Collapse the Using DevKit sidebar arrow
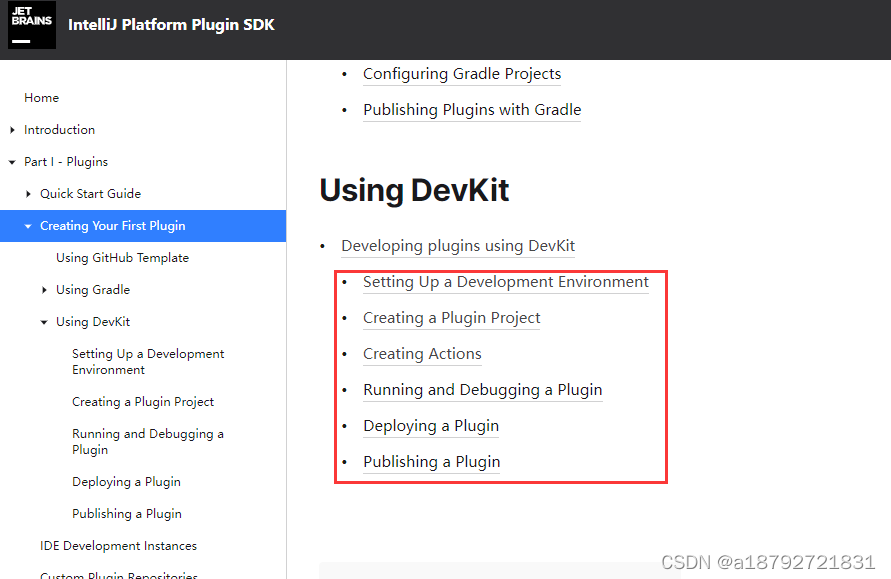Viewport: 891px width, 579px height. click(44, 322)
